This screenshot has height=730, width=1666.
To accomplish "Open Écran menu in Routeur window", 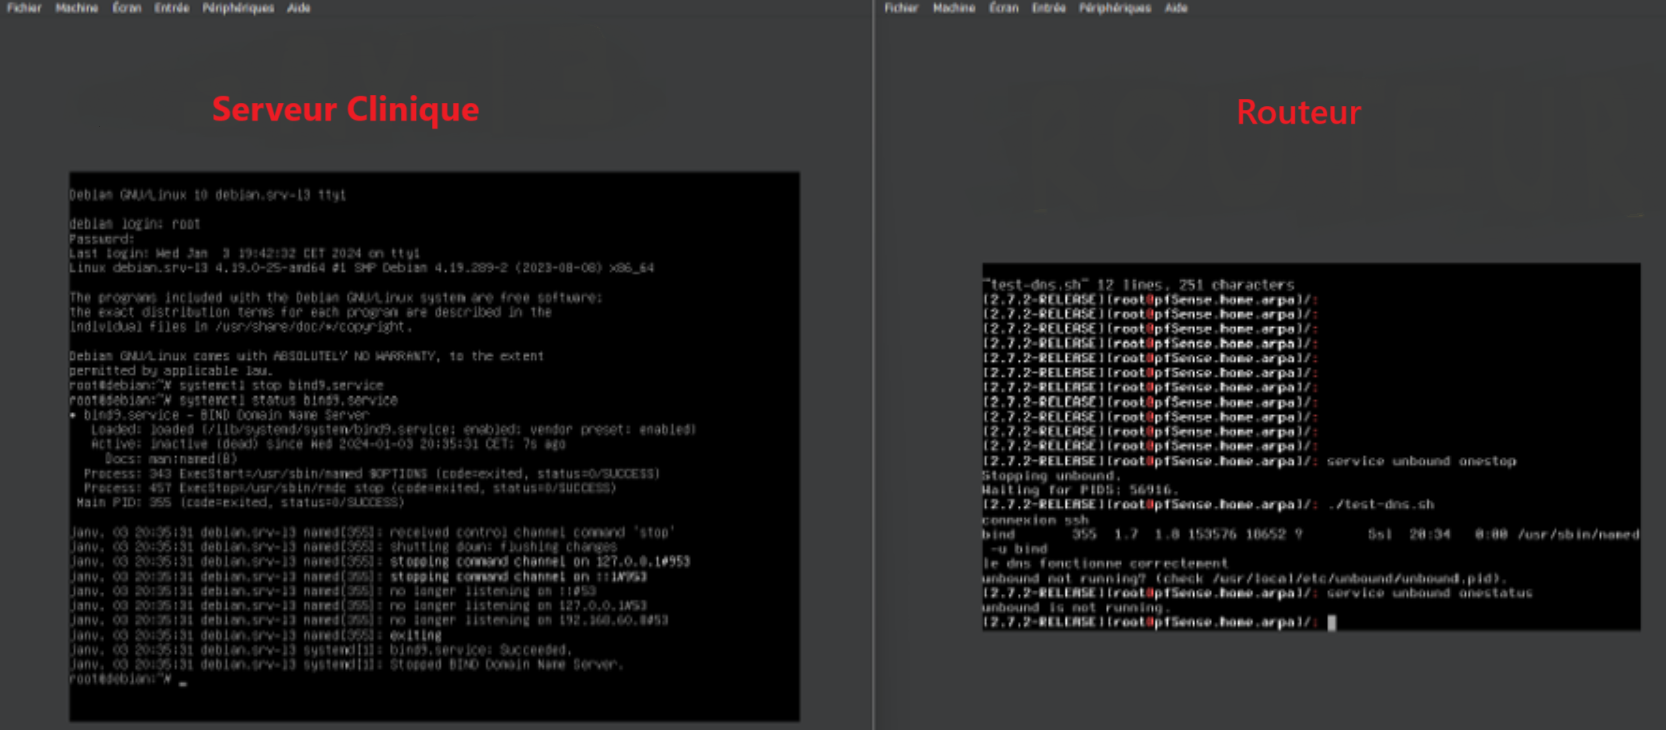I will click(1003, 8).
